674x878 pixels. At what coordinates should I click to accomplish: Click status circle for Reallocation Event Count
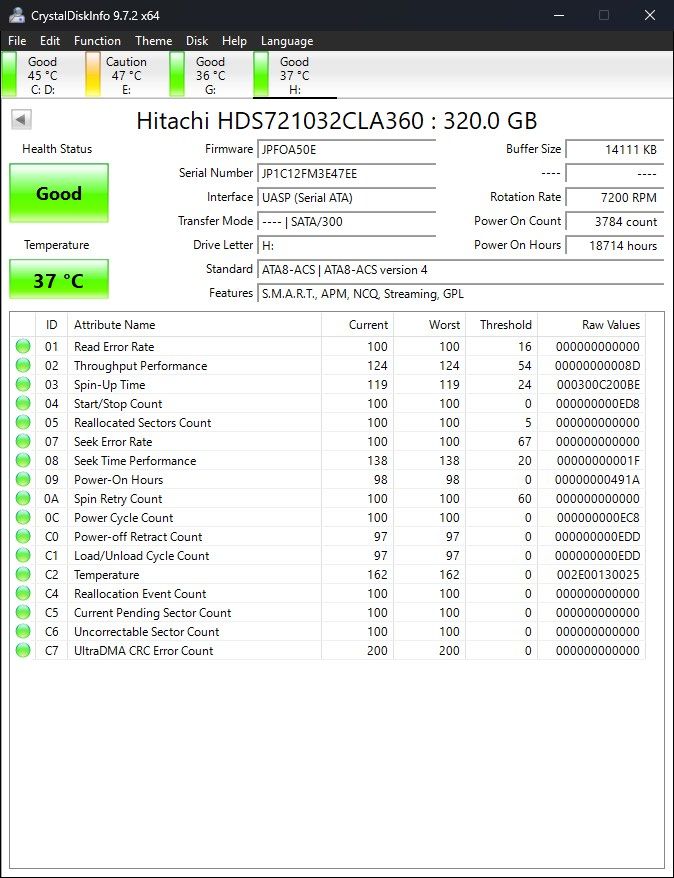point(23,594)
